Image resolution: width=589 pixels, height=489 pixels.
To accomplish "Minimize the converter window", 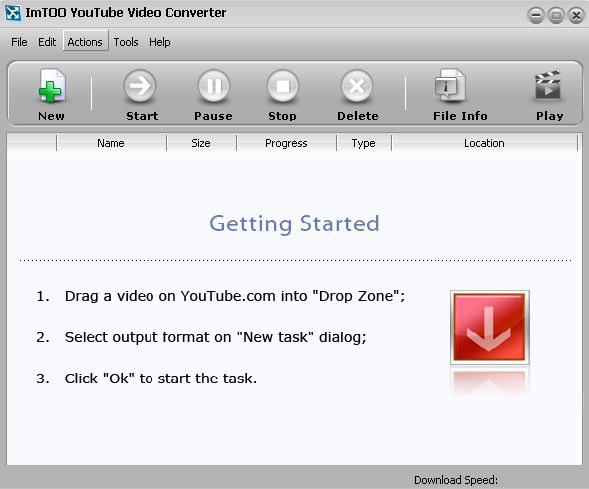I will [536, 16].
